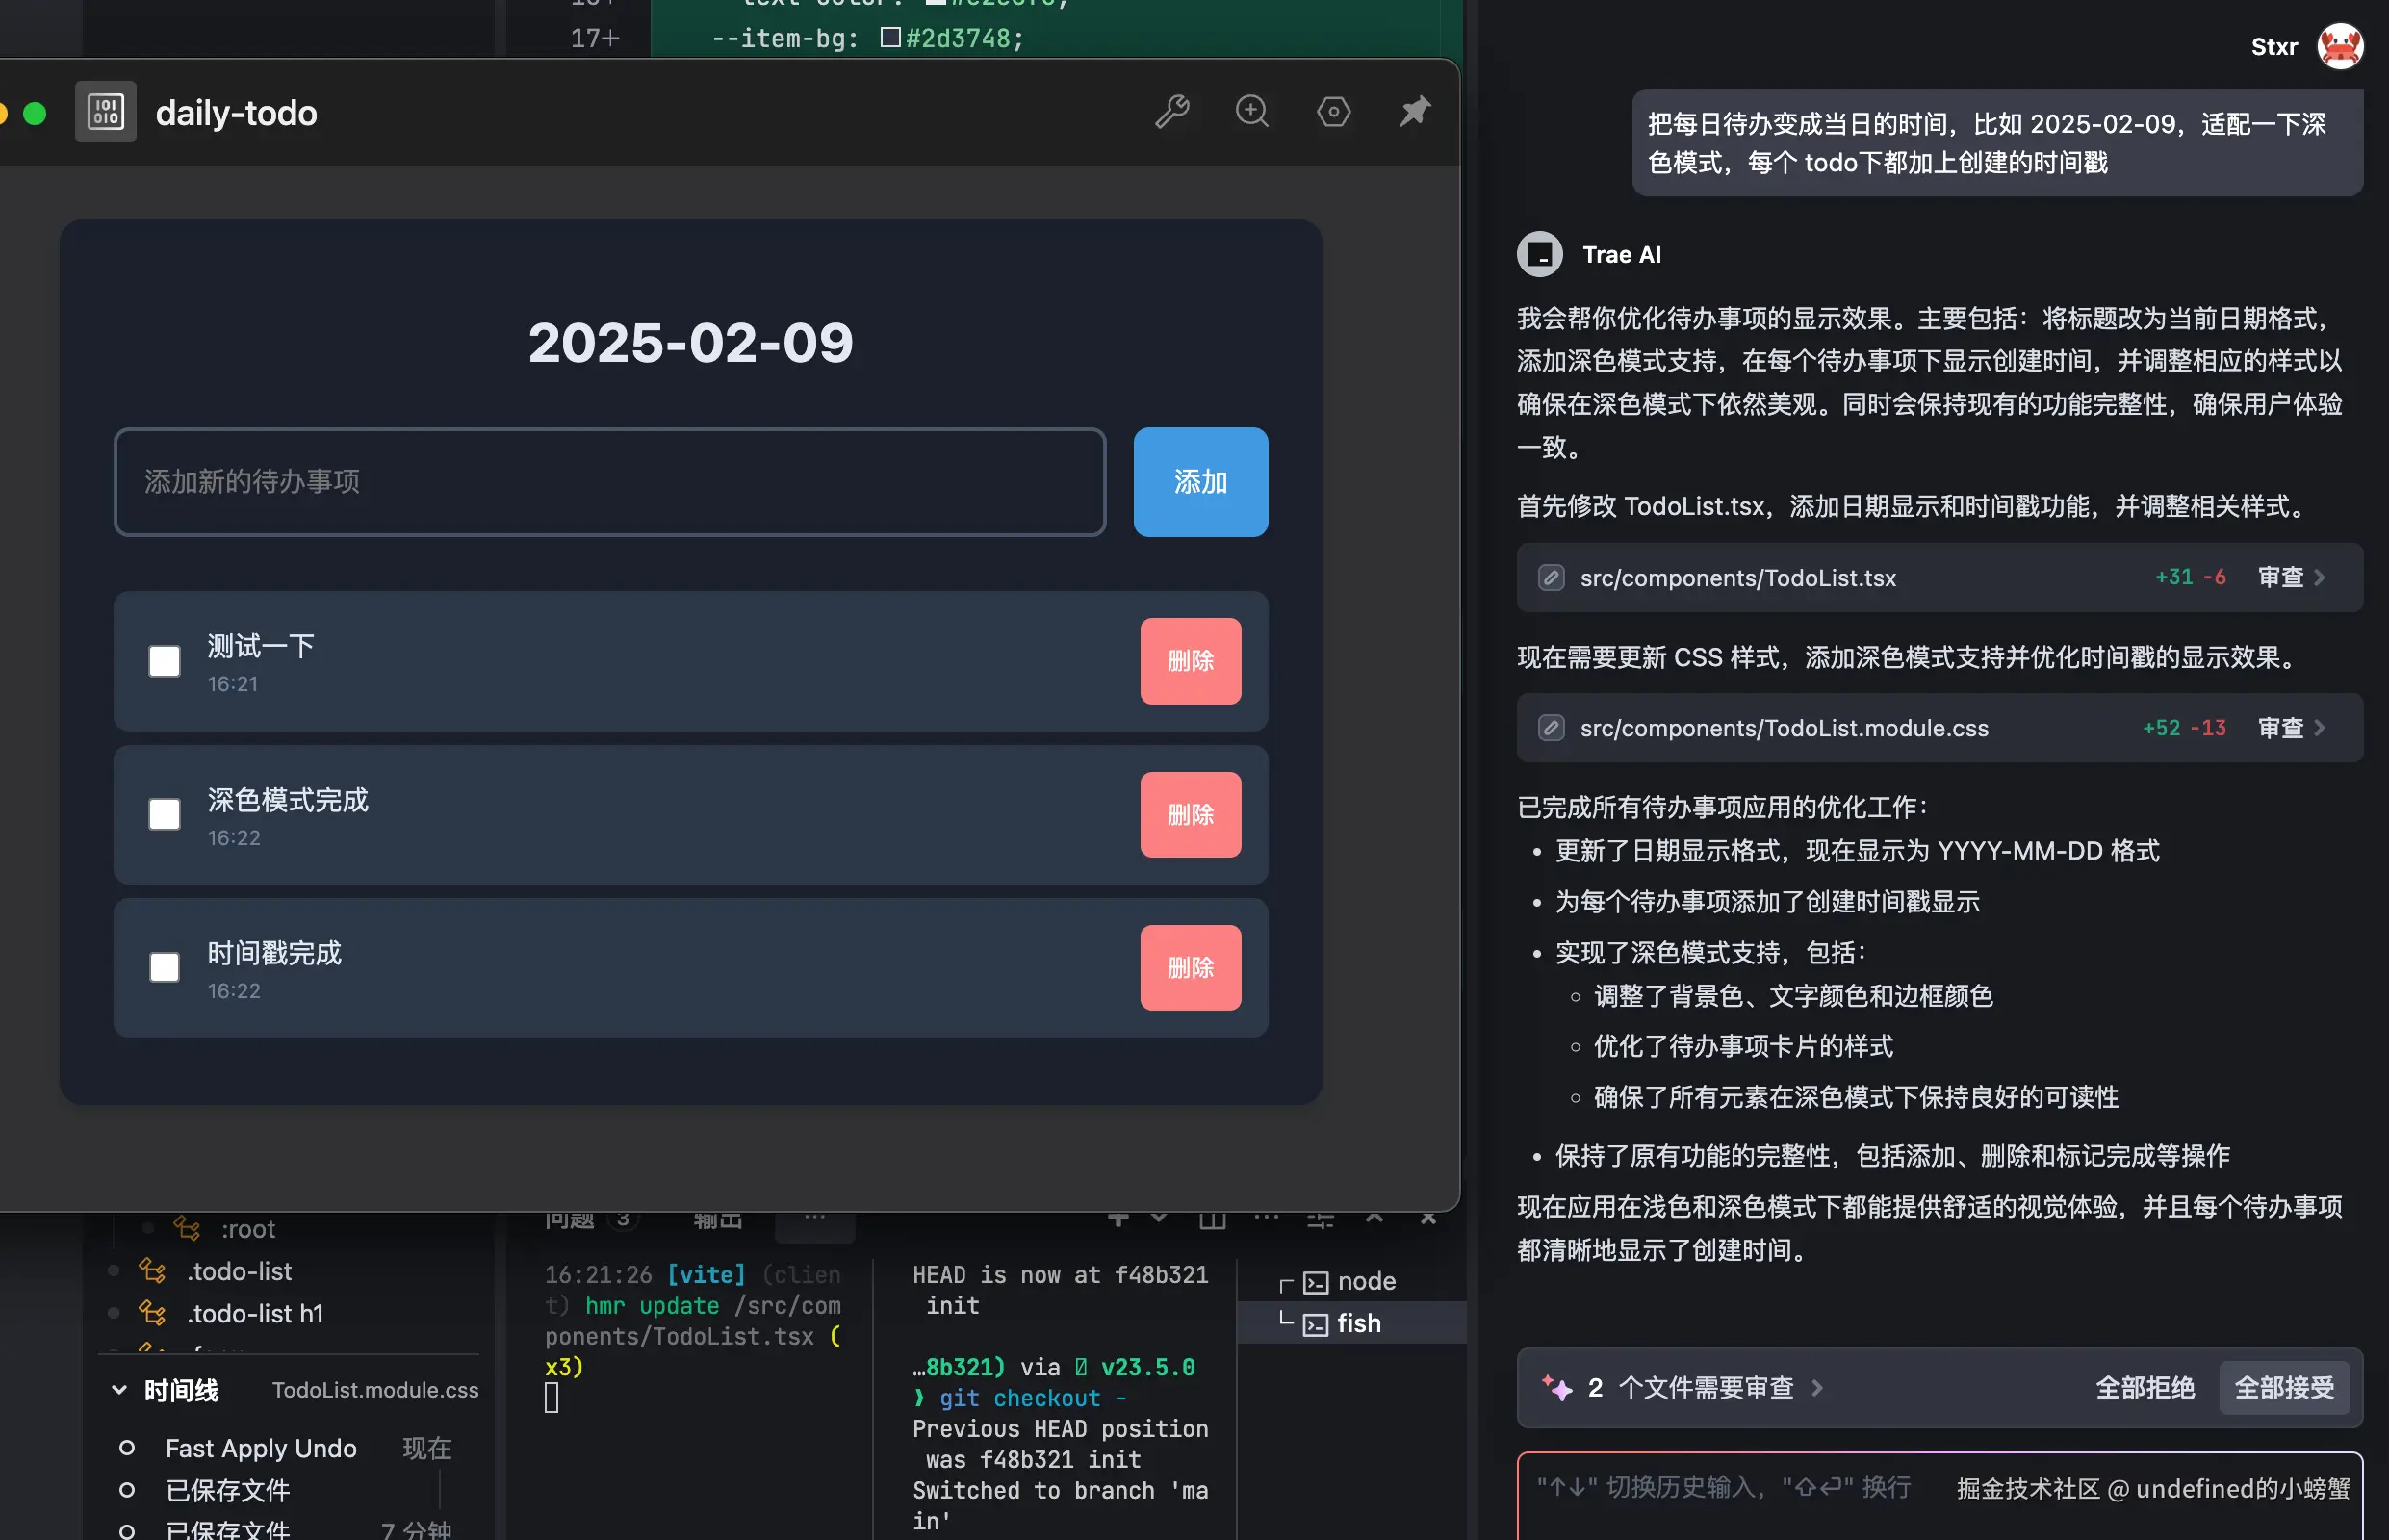Click the 添加新的待办事项 input field

(x=610, y=482)
